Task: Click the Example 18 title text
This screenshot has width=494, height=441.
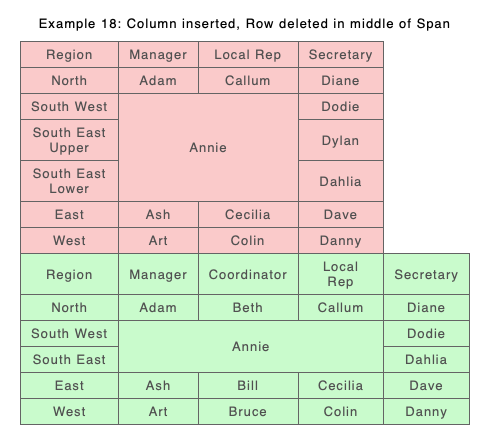Action: click(244, 24)
